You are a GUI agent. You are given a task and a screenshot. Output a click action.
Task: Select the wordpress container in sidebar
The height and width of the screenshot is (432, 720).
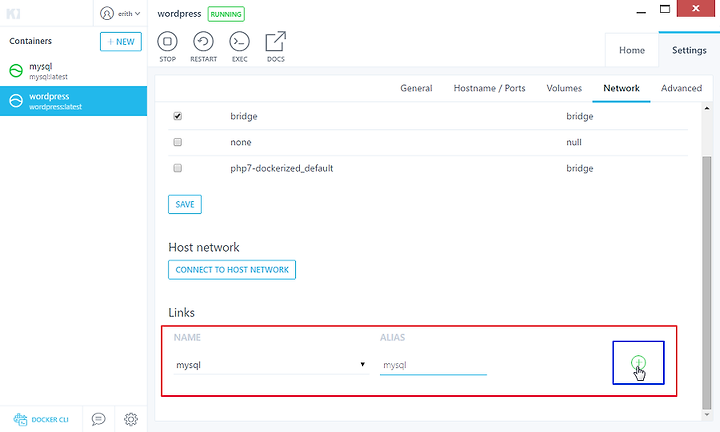(73, 101)
